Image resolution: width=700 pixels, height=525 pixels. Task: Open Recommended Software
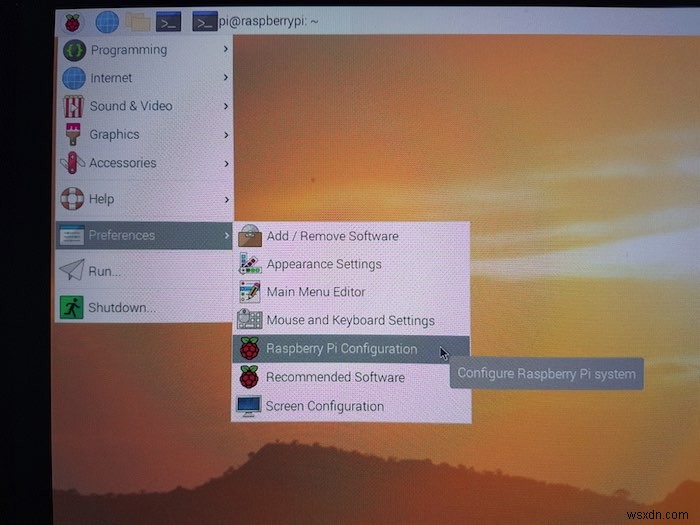(351, 377)
